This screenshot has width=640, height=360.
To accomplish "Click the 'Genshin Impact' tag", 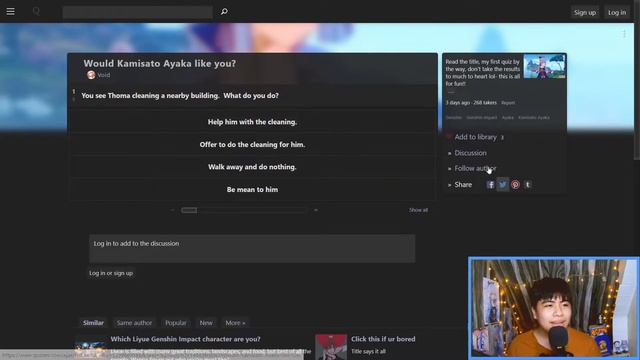I will [482, 118].
